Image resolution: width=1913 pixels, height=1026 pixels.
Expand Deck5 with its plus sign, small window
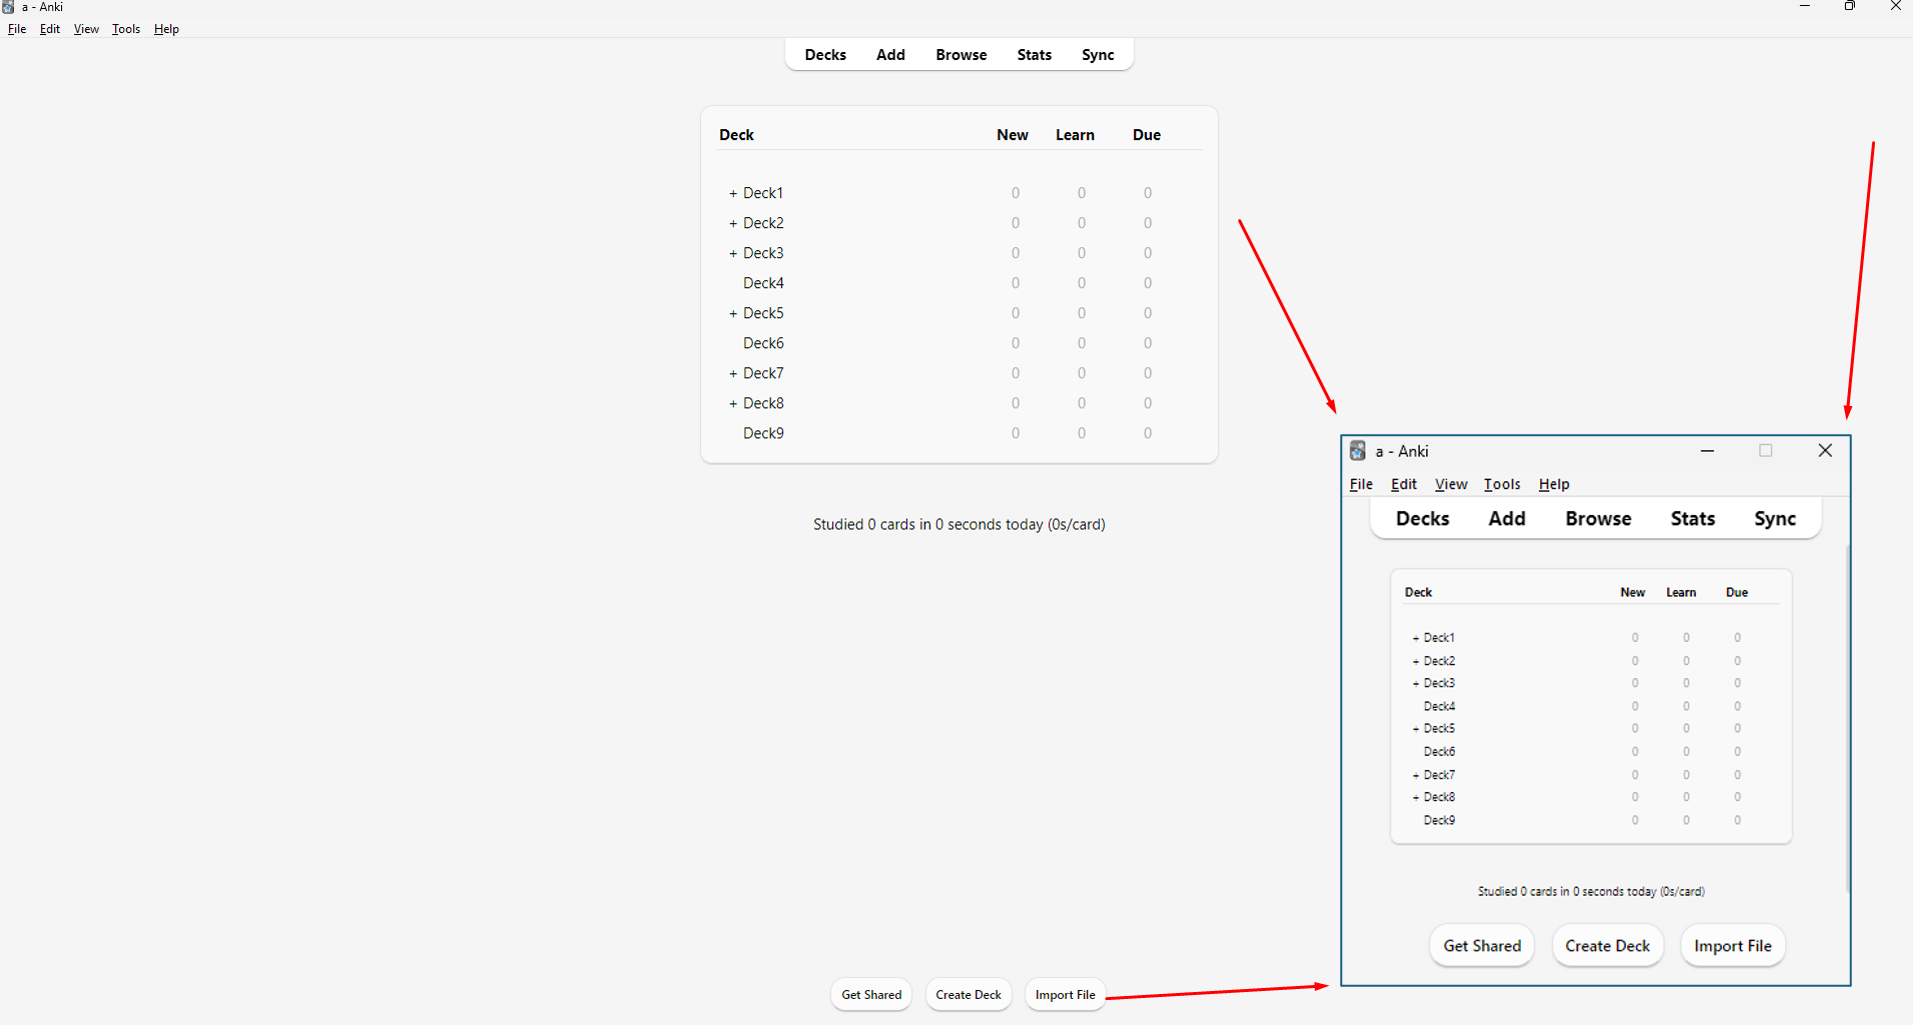(x=1415, y=729)
